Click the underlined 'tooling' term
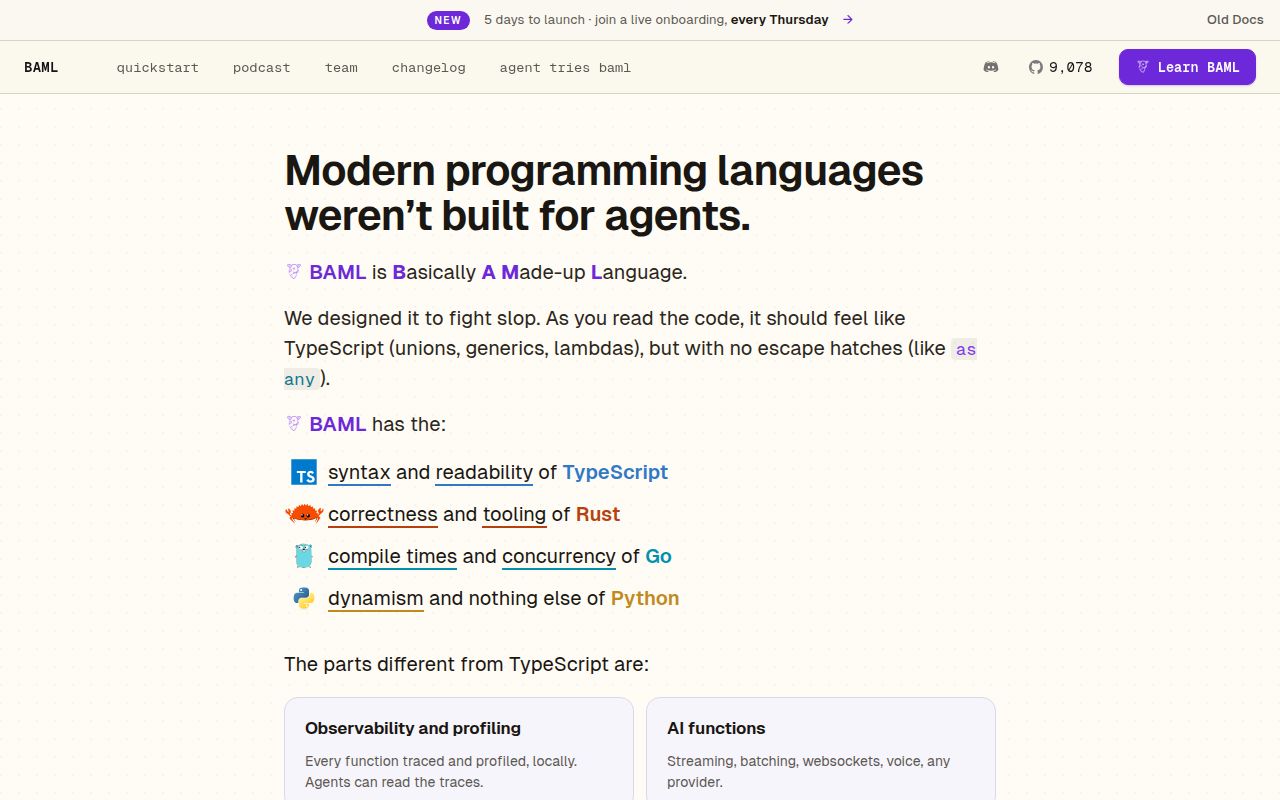This screenshot has height=800, width=1280. point(514,514)
